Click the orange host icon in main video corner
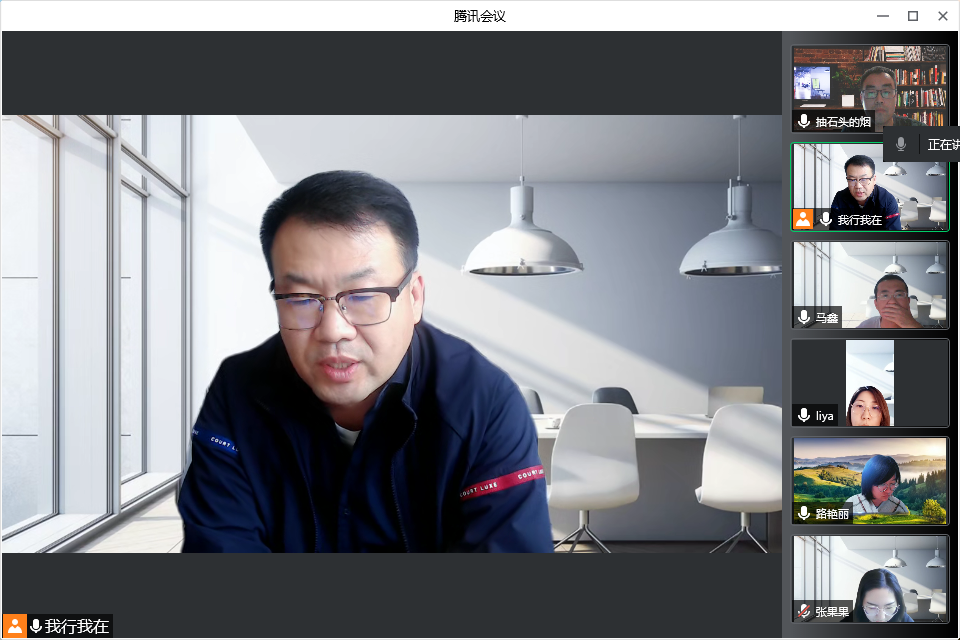 click(15, 626)
